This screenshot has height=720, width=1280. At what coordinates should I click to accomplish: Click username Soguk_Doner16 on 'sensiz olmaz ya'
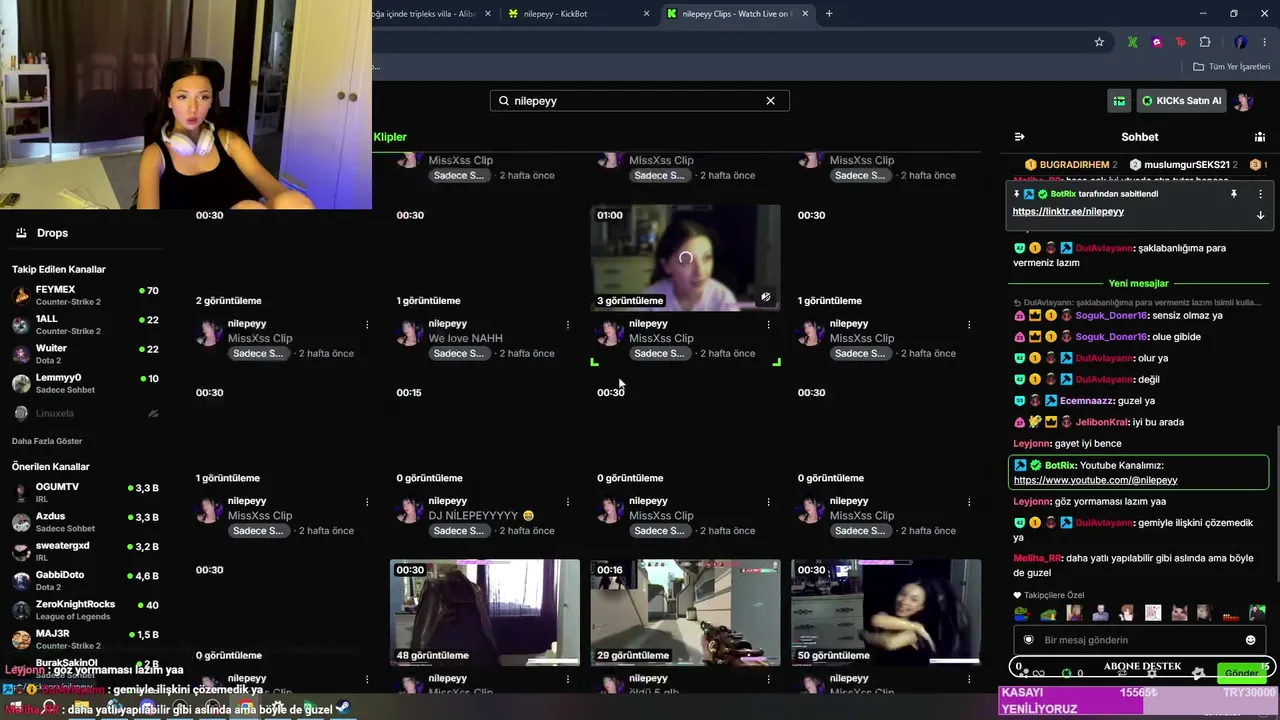[x=1112, y=316]
